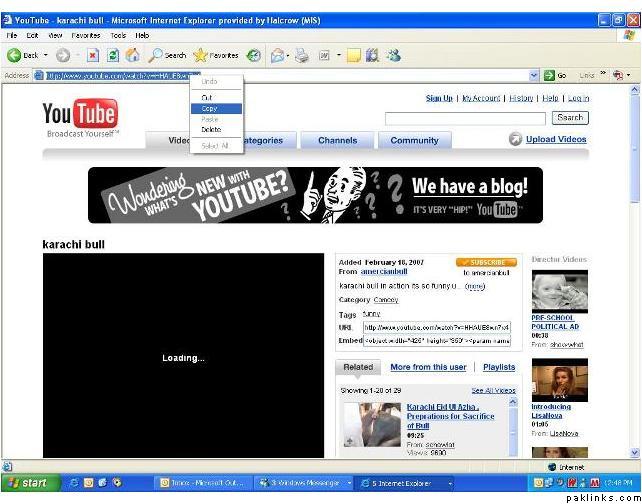Open the Back button history dropdown arrow
This screenshot has width=642, height=504.
click(x=45, y=55)
